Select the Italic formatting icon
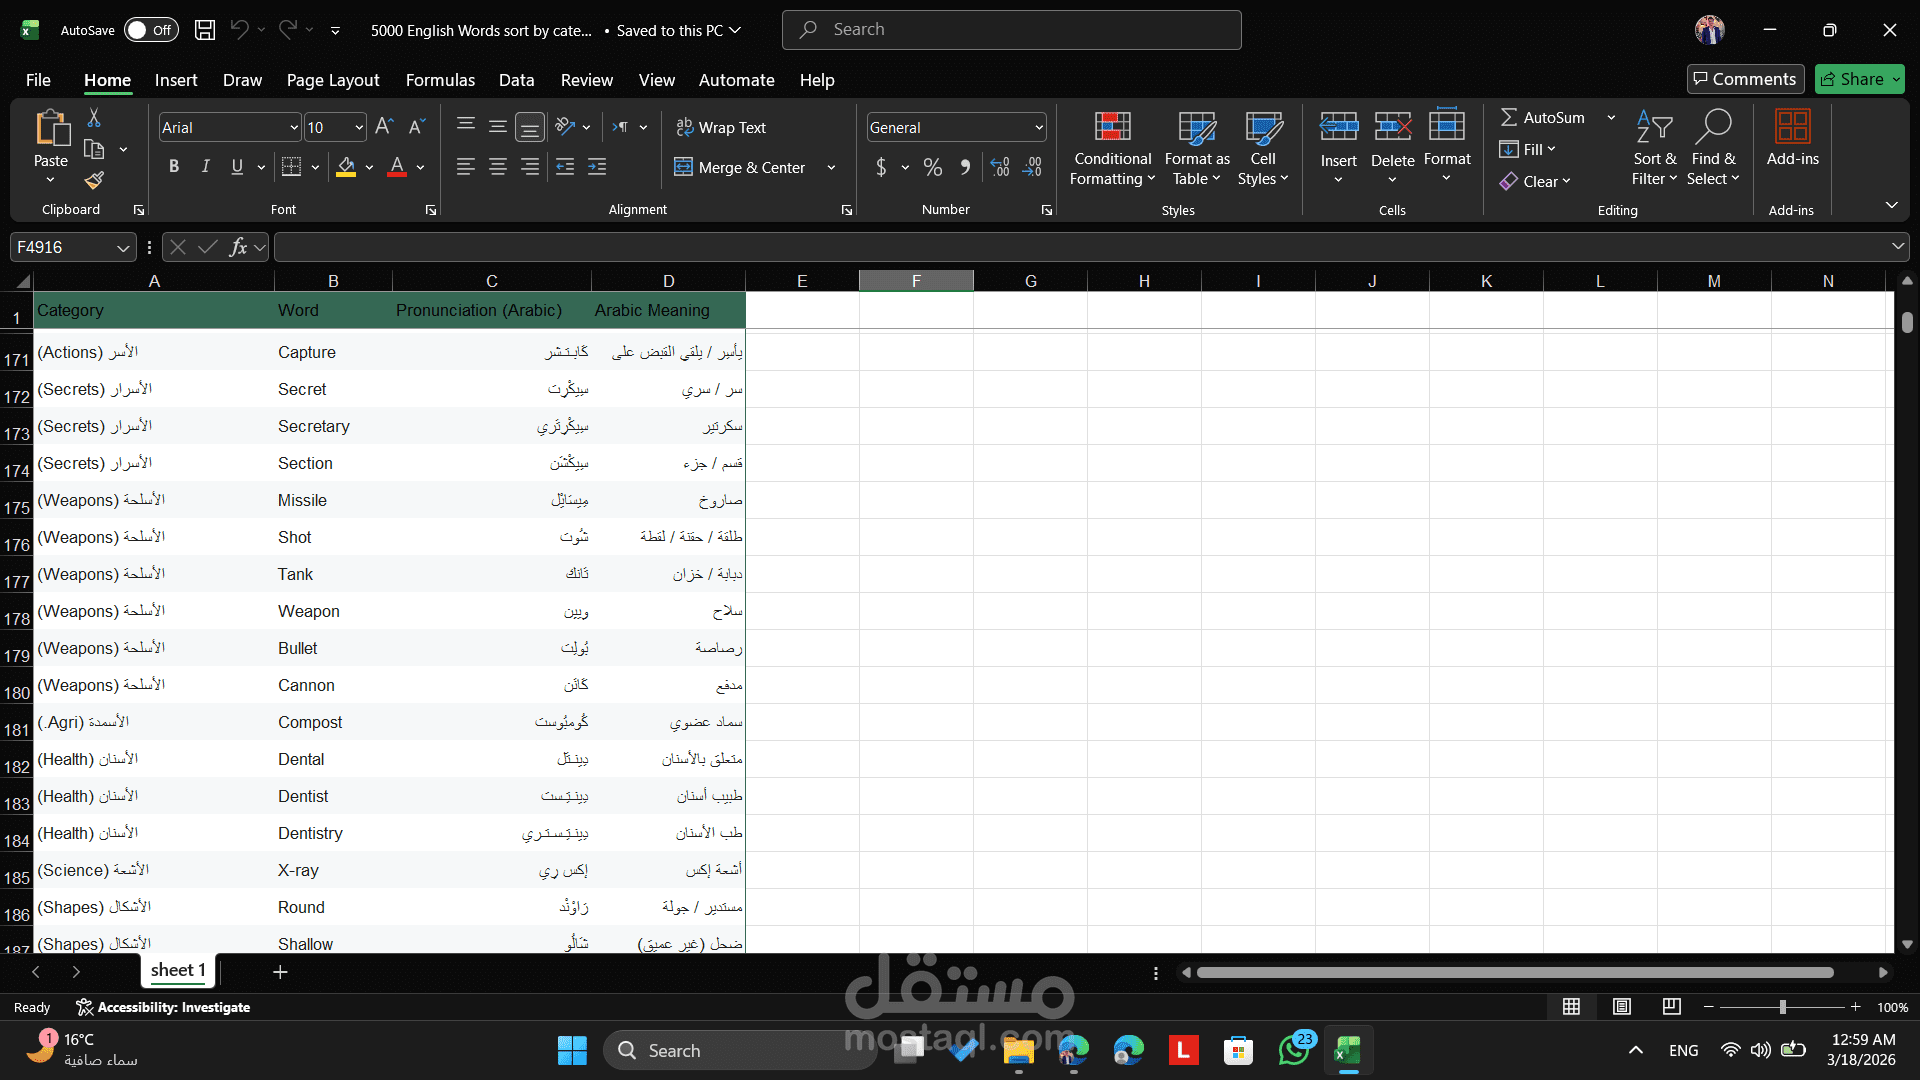 [205, 166]
